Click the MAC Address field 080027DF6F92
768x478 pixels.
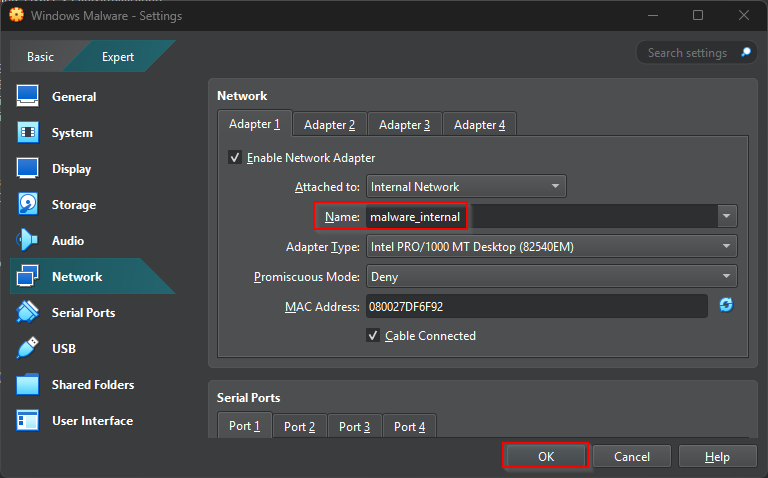tap(537, 306)
